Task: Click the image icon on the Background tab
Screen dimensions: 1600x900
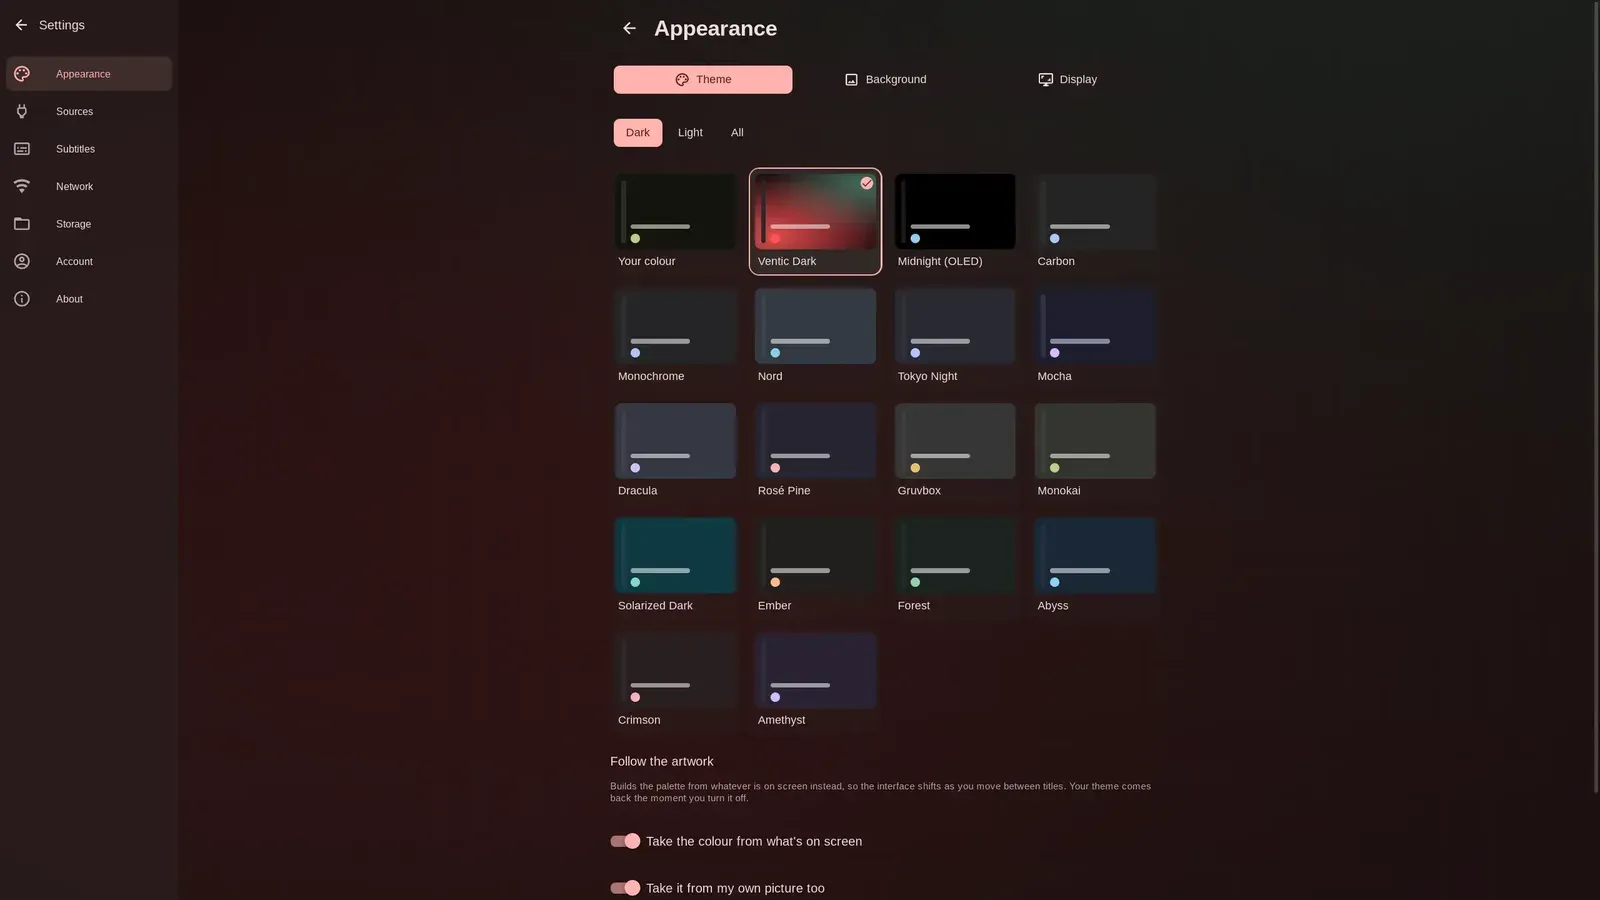Action: [x=852, y=79]
